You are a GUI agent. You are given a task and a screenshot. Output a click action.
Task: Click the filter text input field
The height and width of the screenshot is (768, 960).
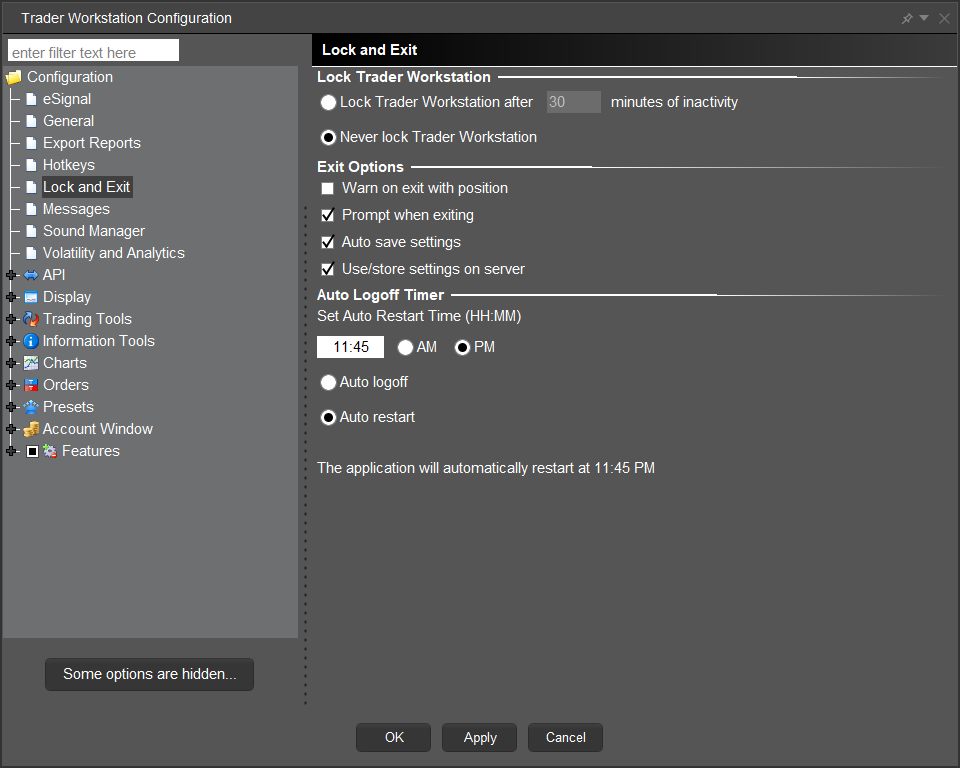pyautogui.click(x=93, y=52)
